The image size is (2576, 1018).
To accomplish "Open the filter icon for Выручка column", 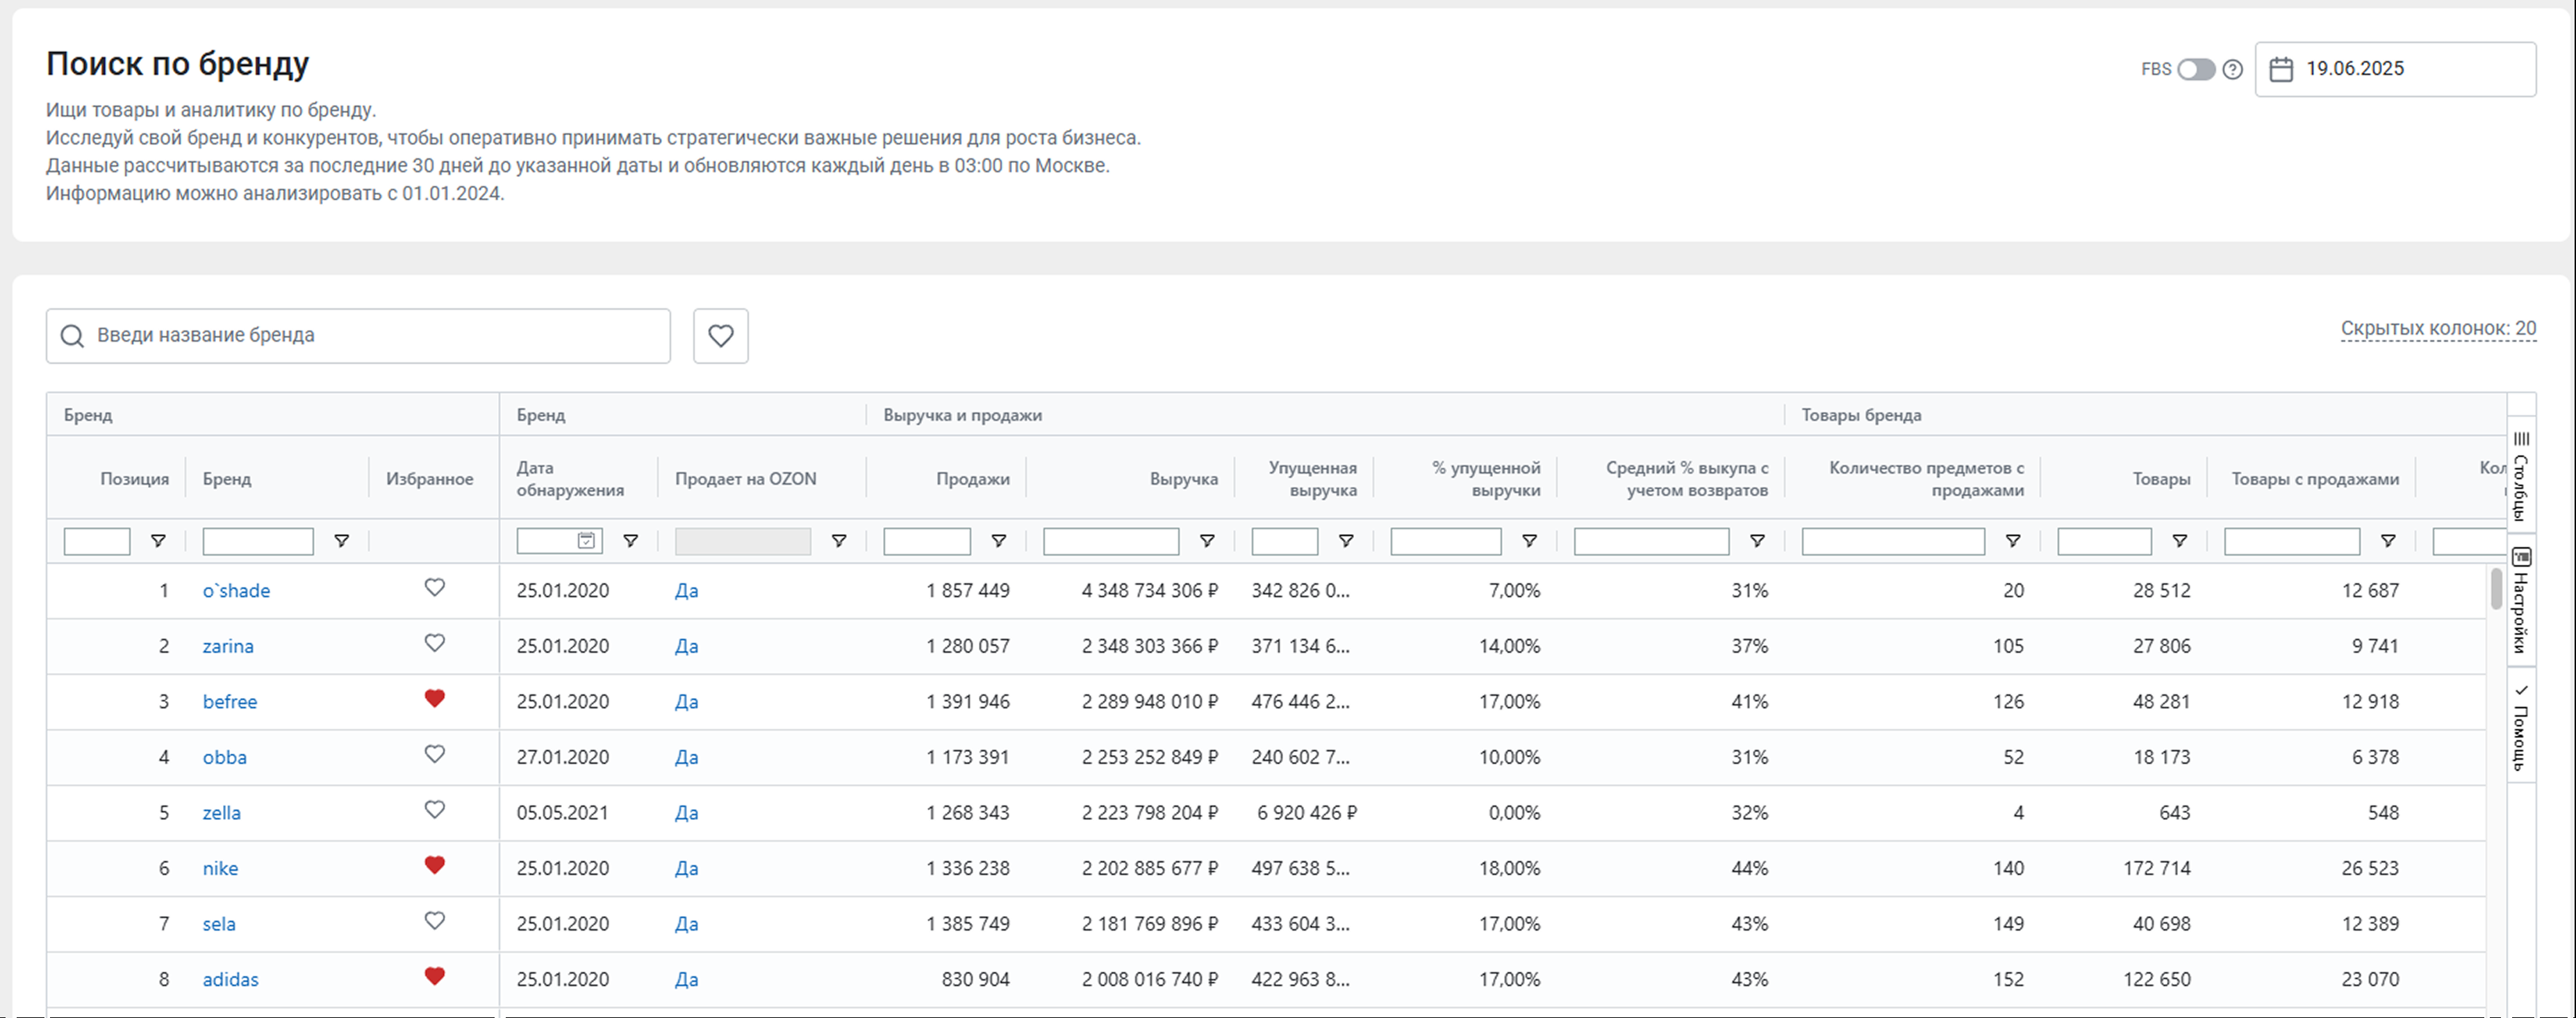I will [1207, 541].
